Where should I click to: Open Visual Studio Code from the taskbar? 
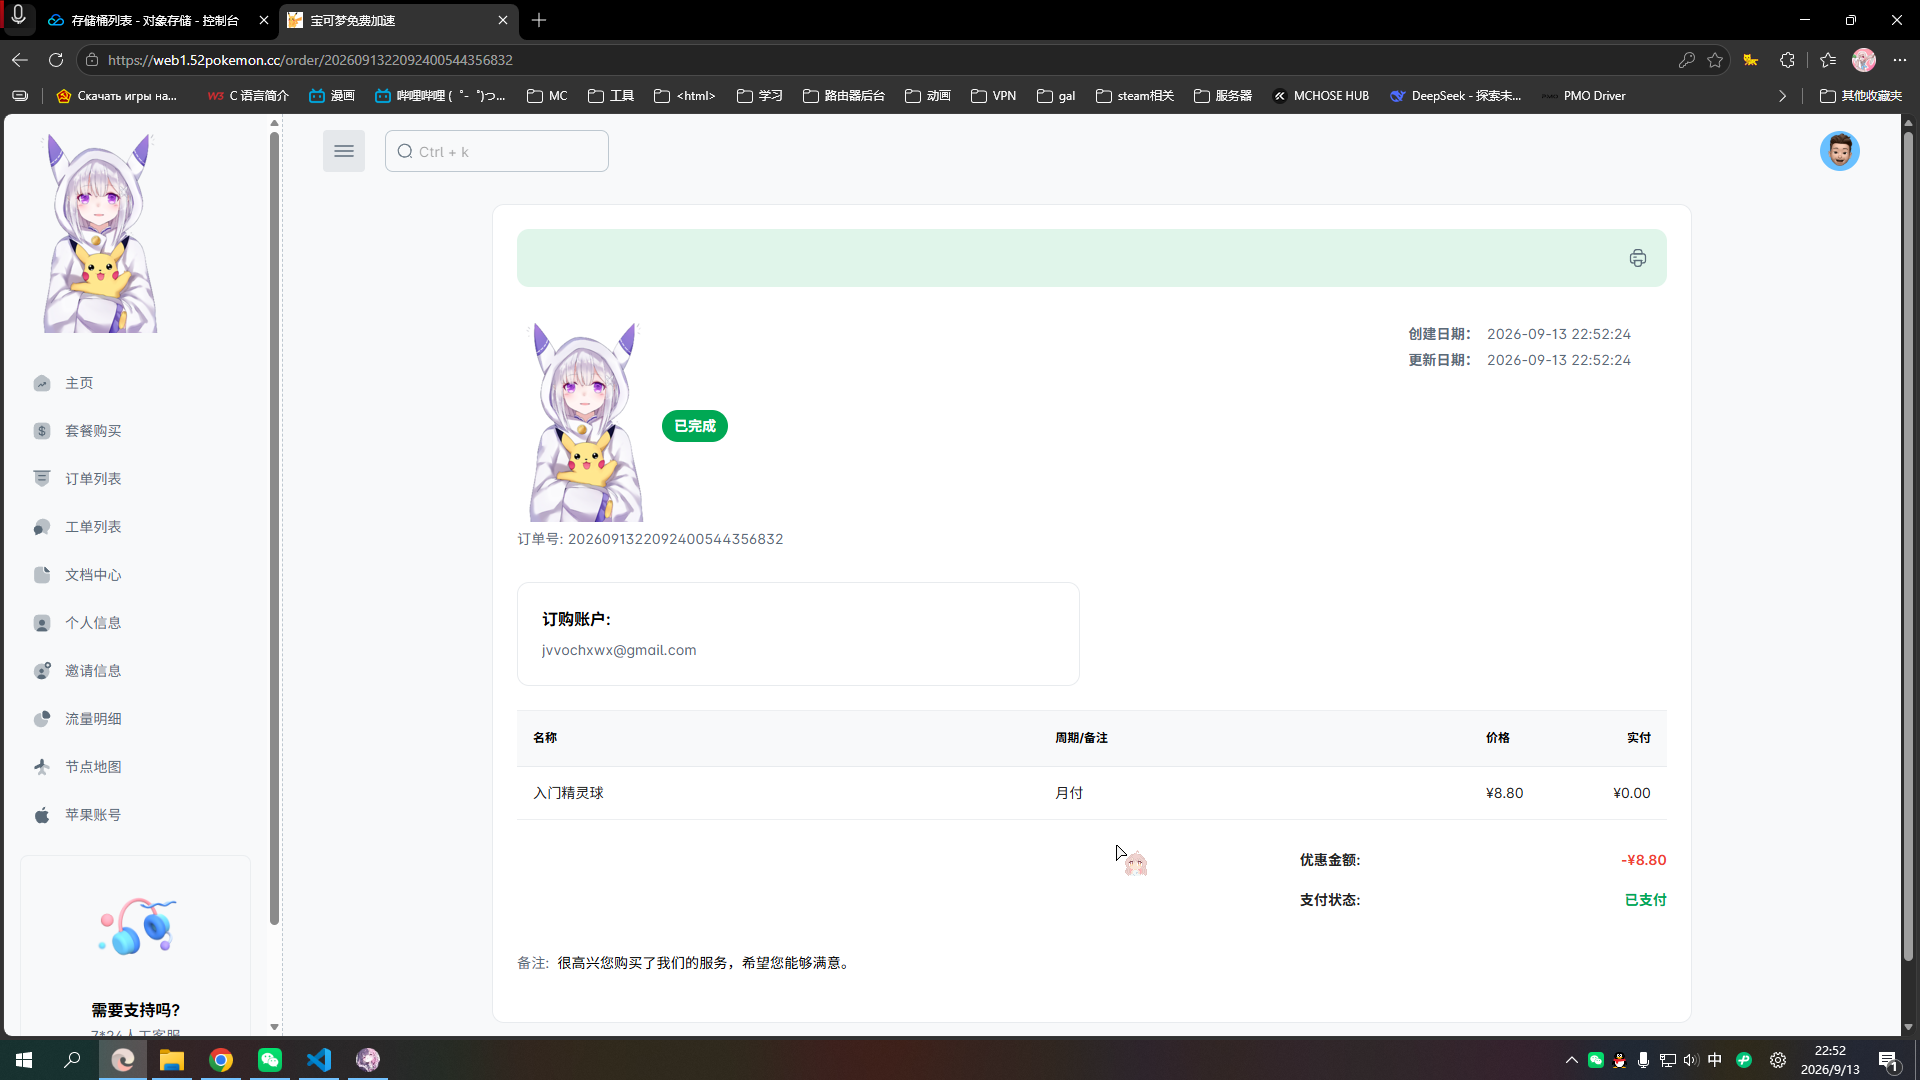(x=319, y=1060)
